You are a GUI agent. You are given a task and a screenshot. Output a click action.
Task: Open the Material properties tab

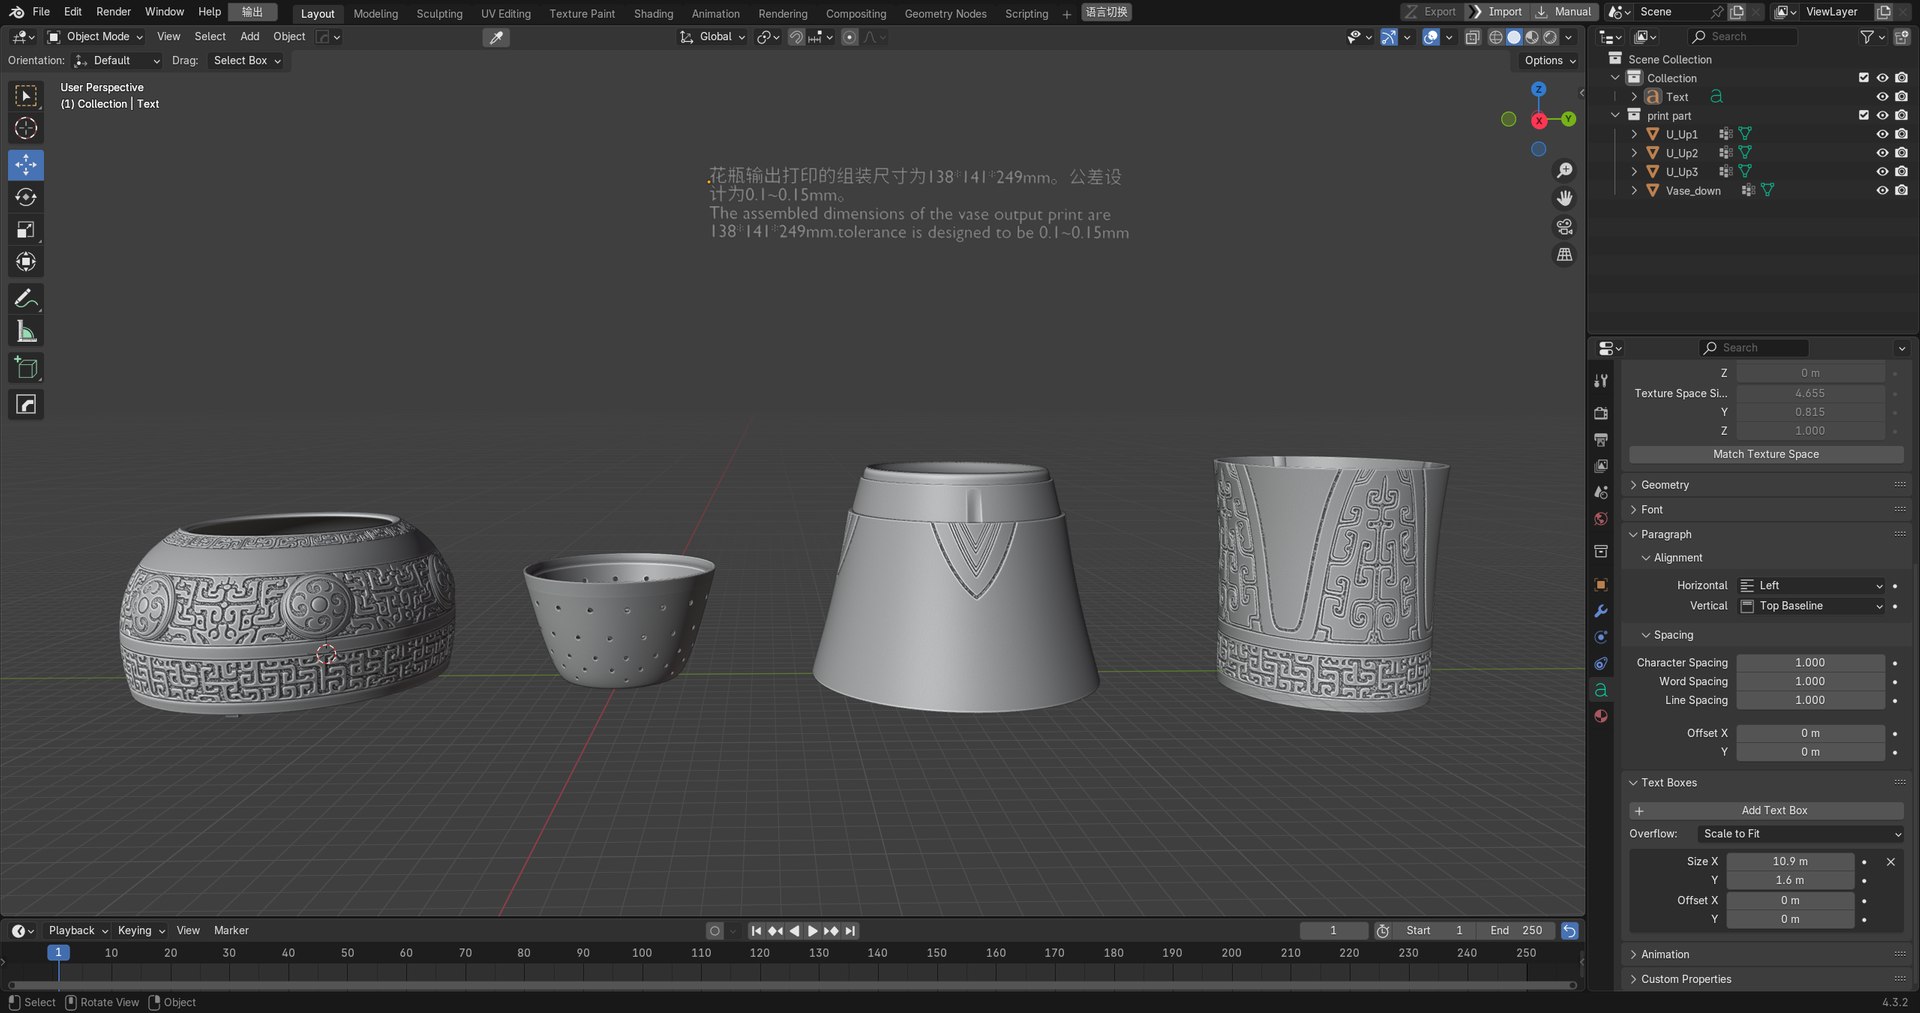[x=1601, y=716]
